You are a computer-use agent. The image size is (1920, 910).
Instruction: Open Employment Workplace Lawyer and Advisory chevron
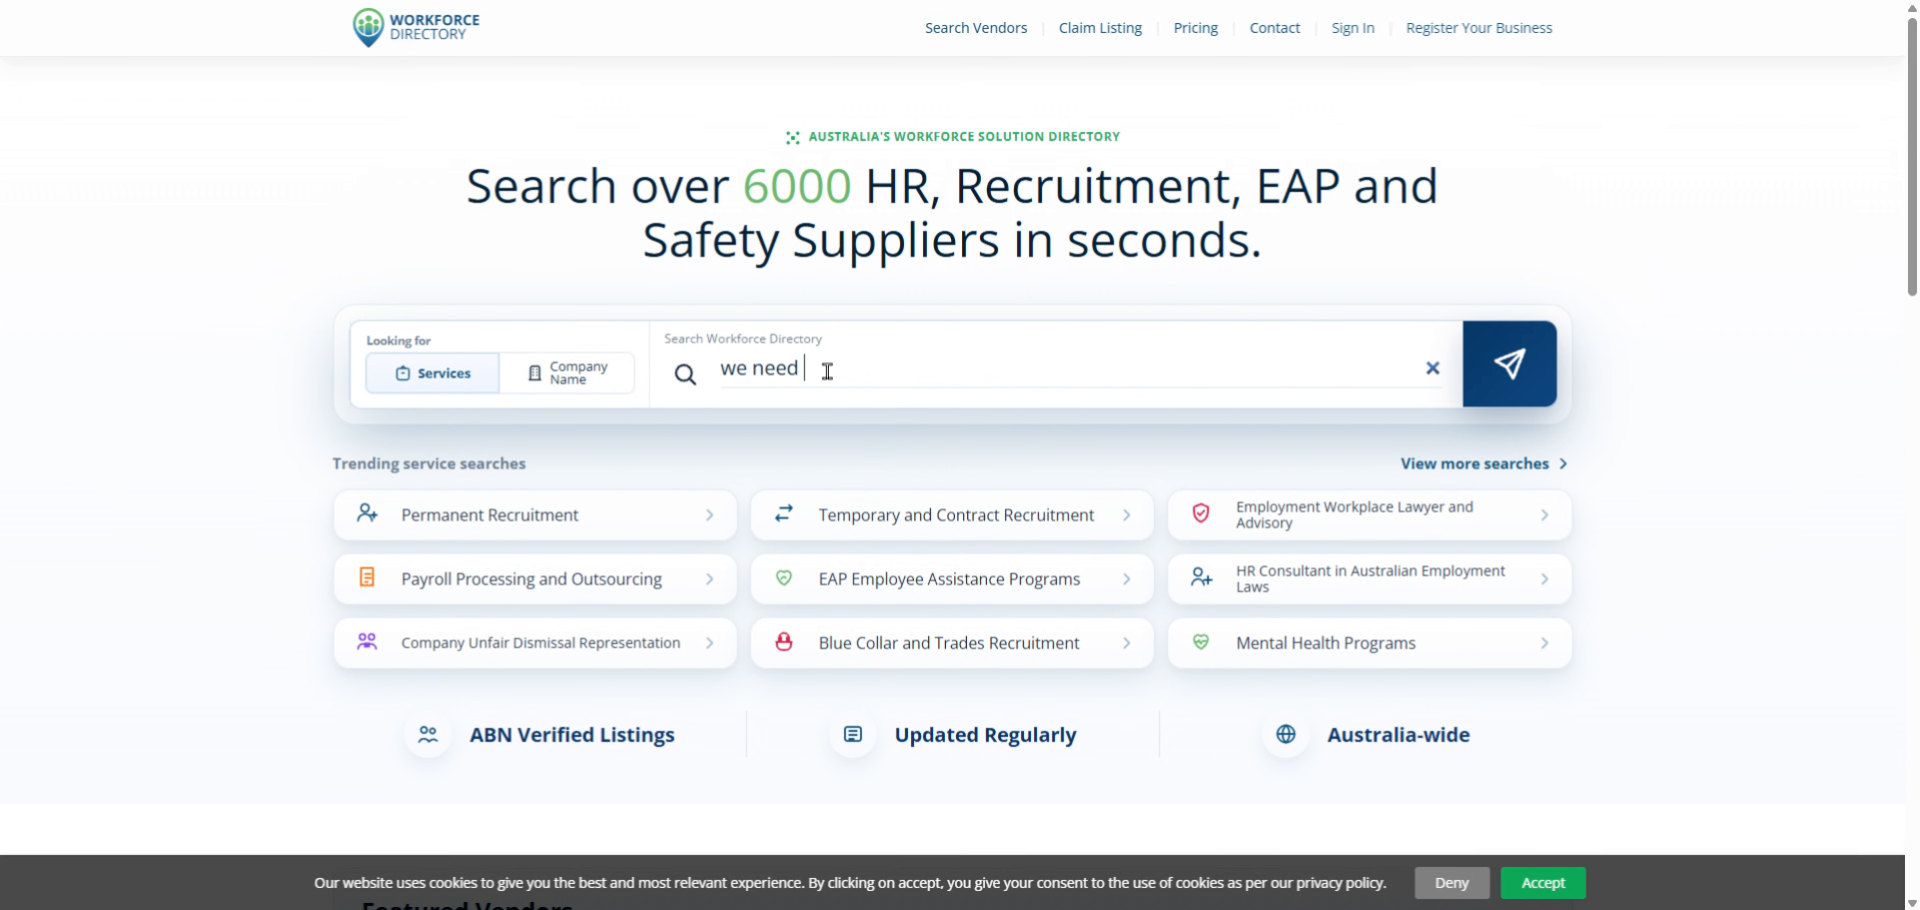[1544, 515]
